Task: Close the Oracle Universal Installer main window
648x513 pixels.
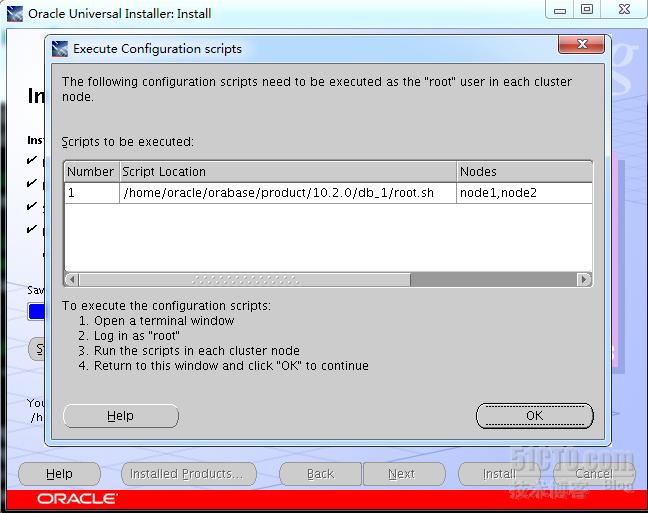Action: pos(624,10)
